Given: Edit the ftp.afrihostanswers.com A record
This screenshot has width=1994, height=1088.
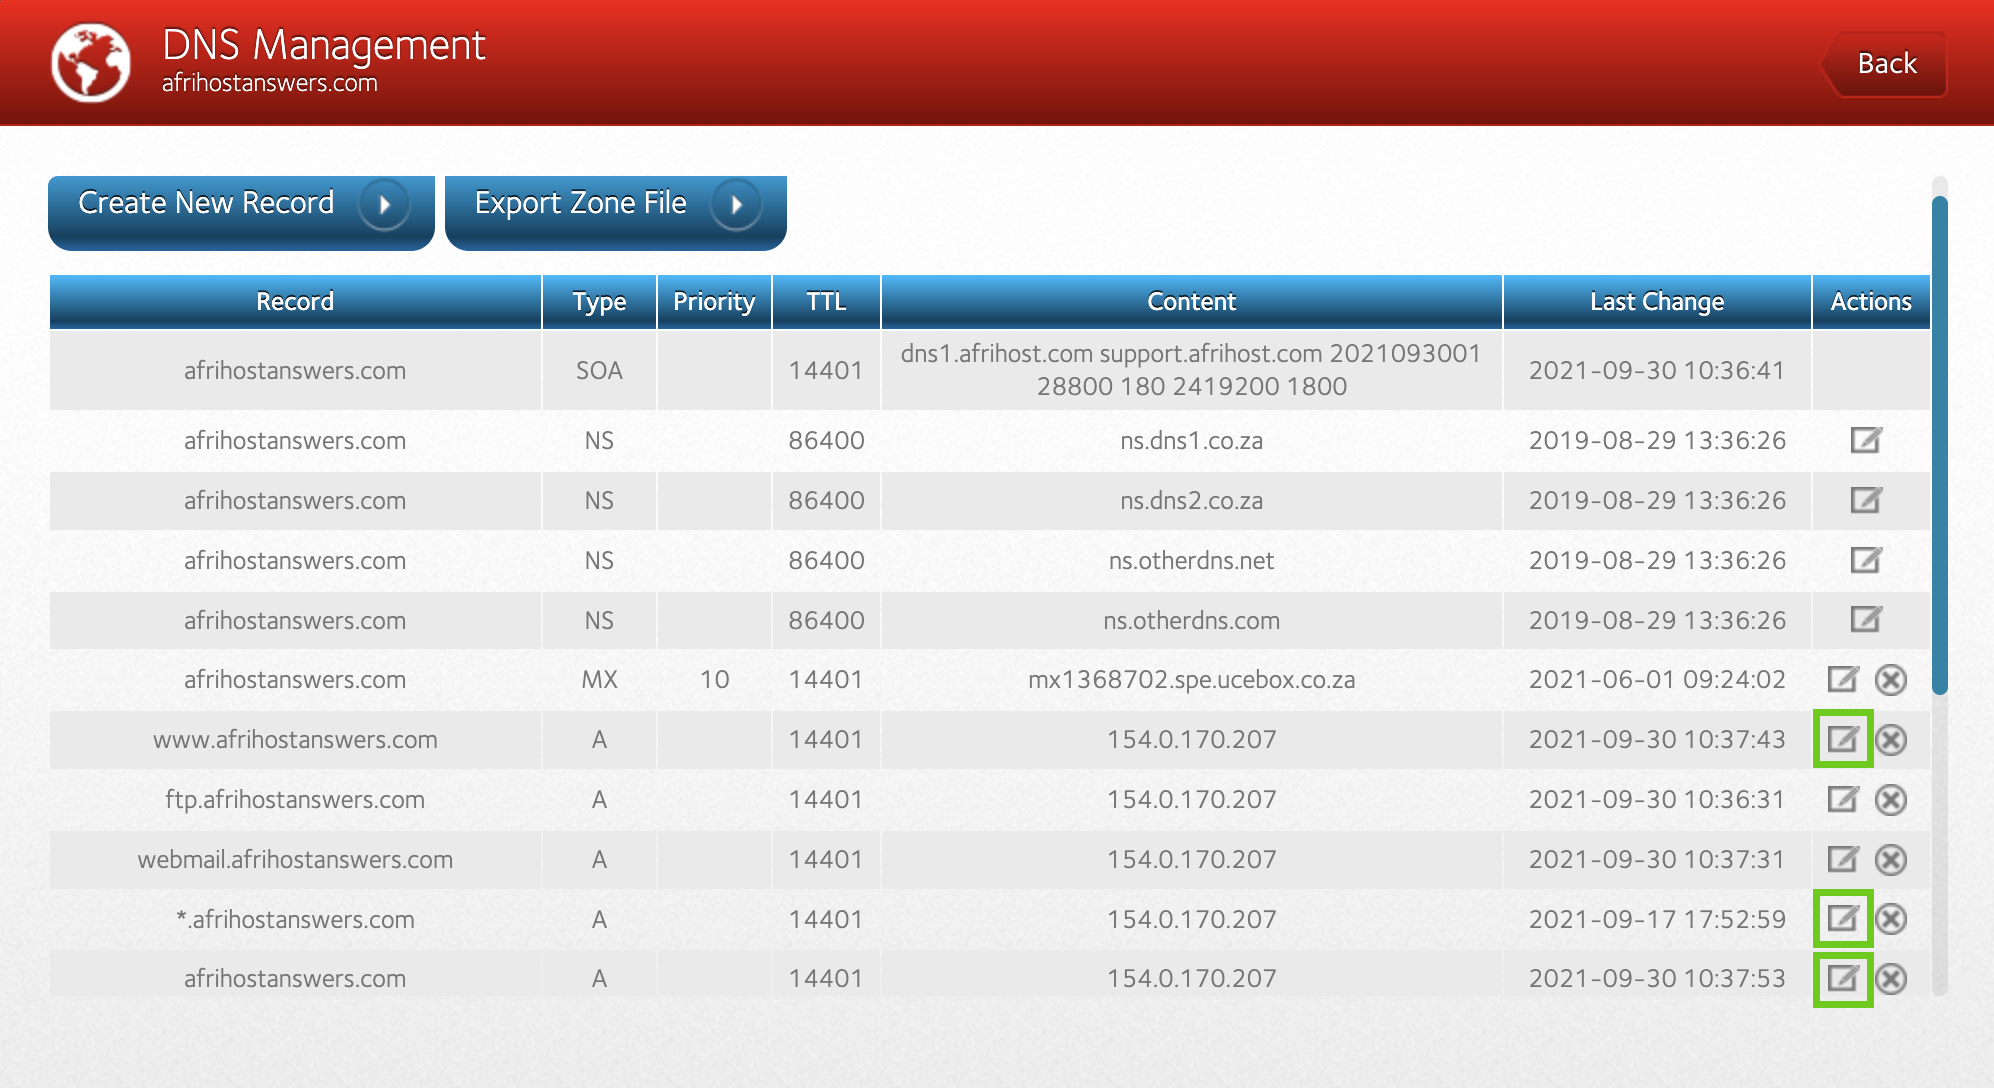Looking at the screenshot, I should pos(1842,800).
